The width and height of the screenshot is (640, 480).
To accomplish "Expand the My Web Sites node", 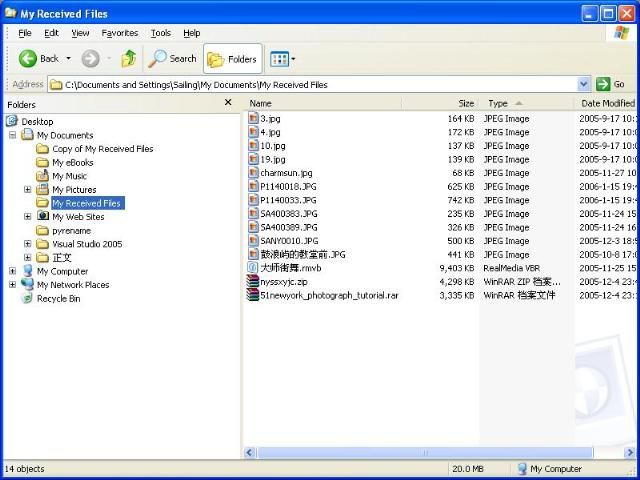I will (x=28, y=216).
